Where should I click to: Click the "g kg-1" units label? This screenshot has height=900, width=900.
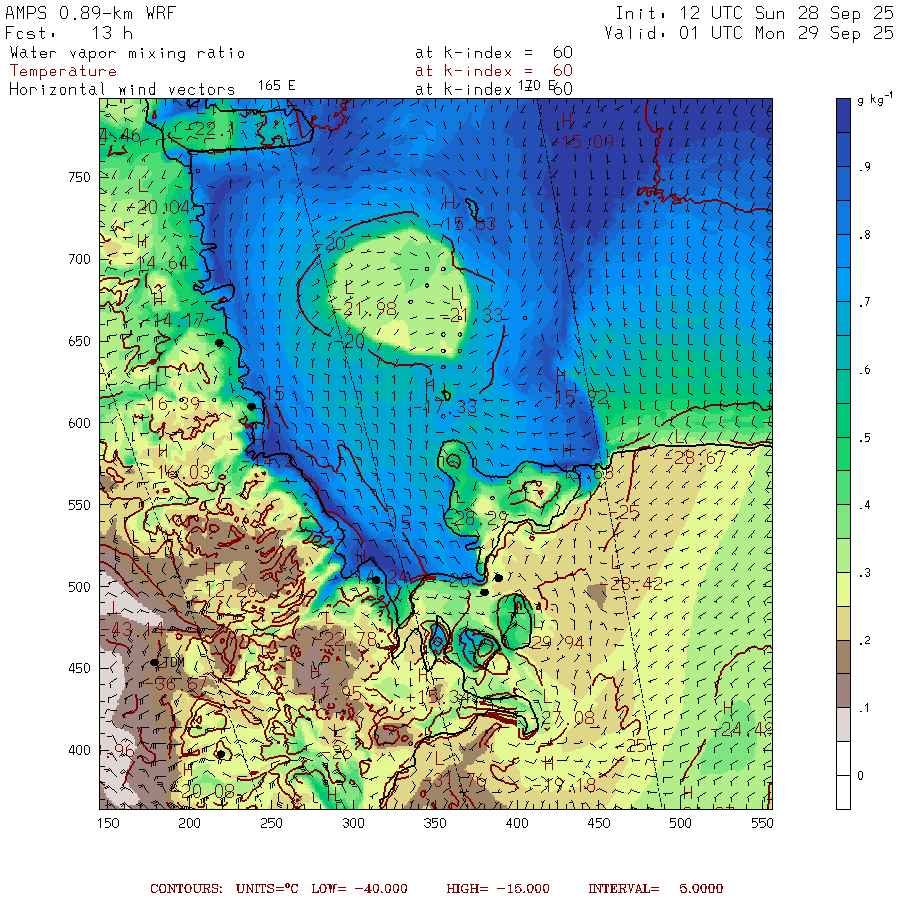tap(874, 102)
